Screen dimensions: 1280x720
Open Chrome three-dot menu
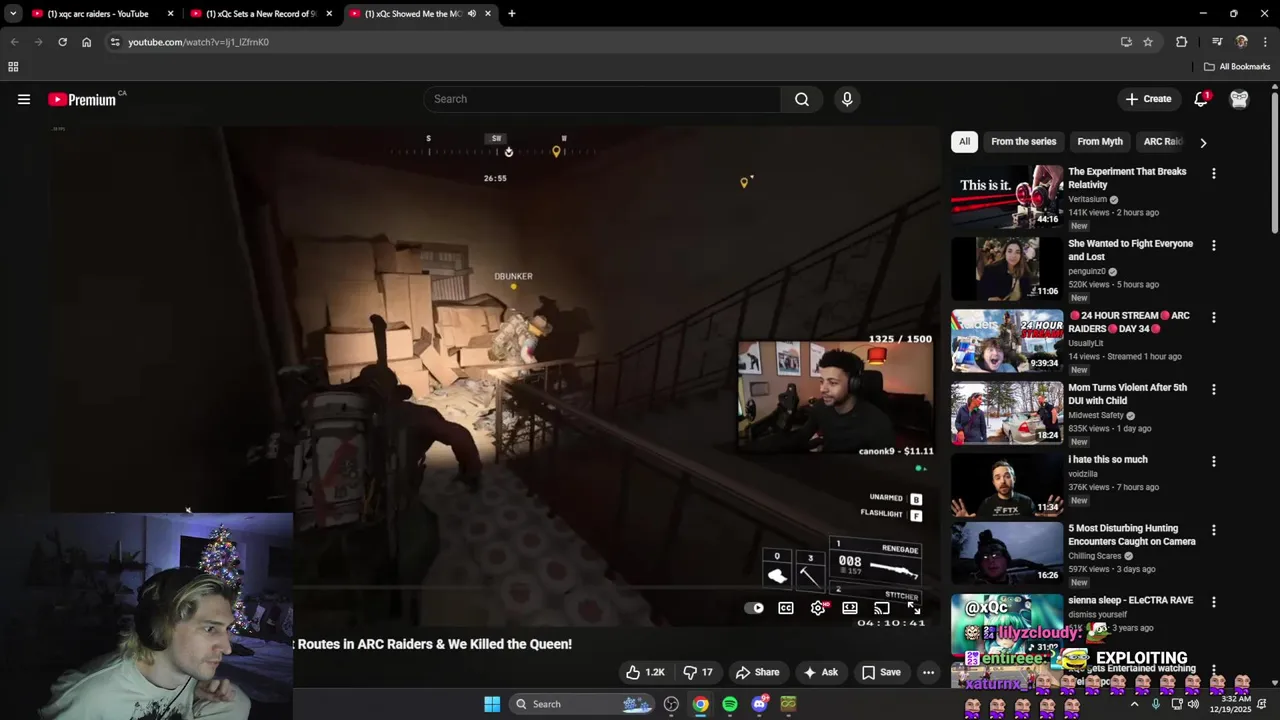[1265, 42]
